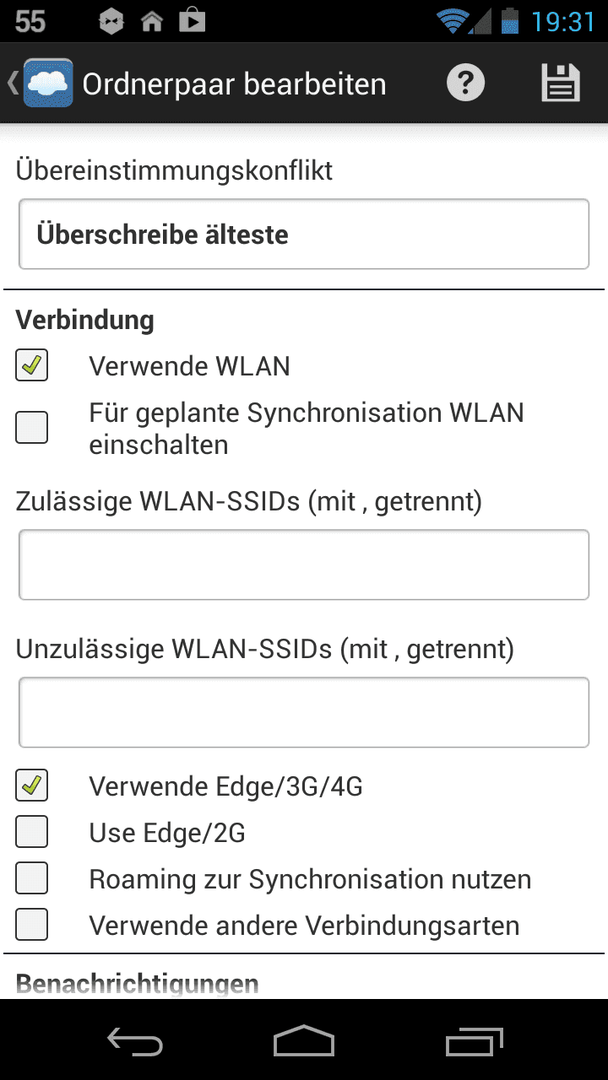The height and width of the screenshot is (1080, 608).
Task: Open recent apps via navigation bar
Action: pyautogui.click(x=474, y=1040)
